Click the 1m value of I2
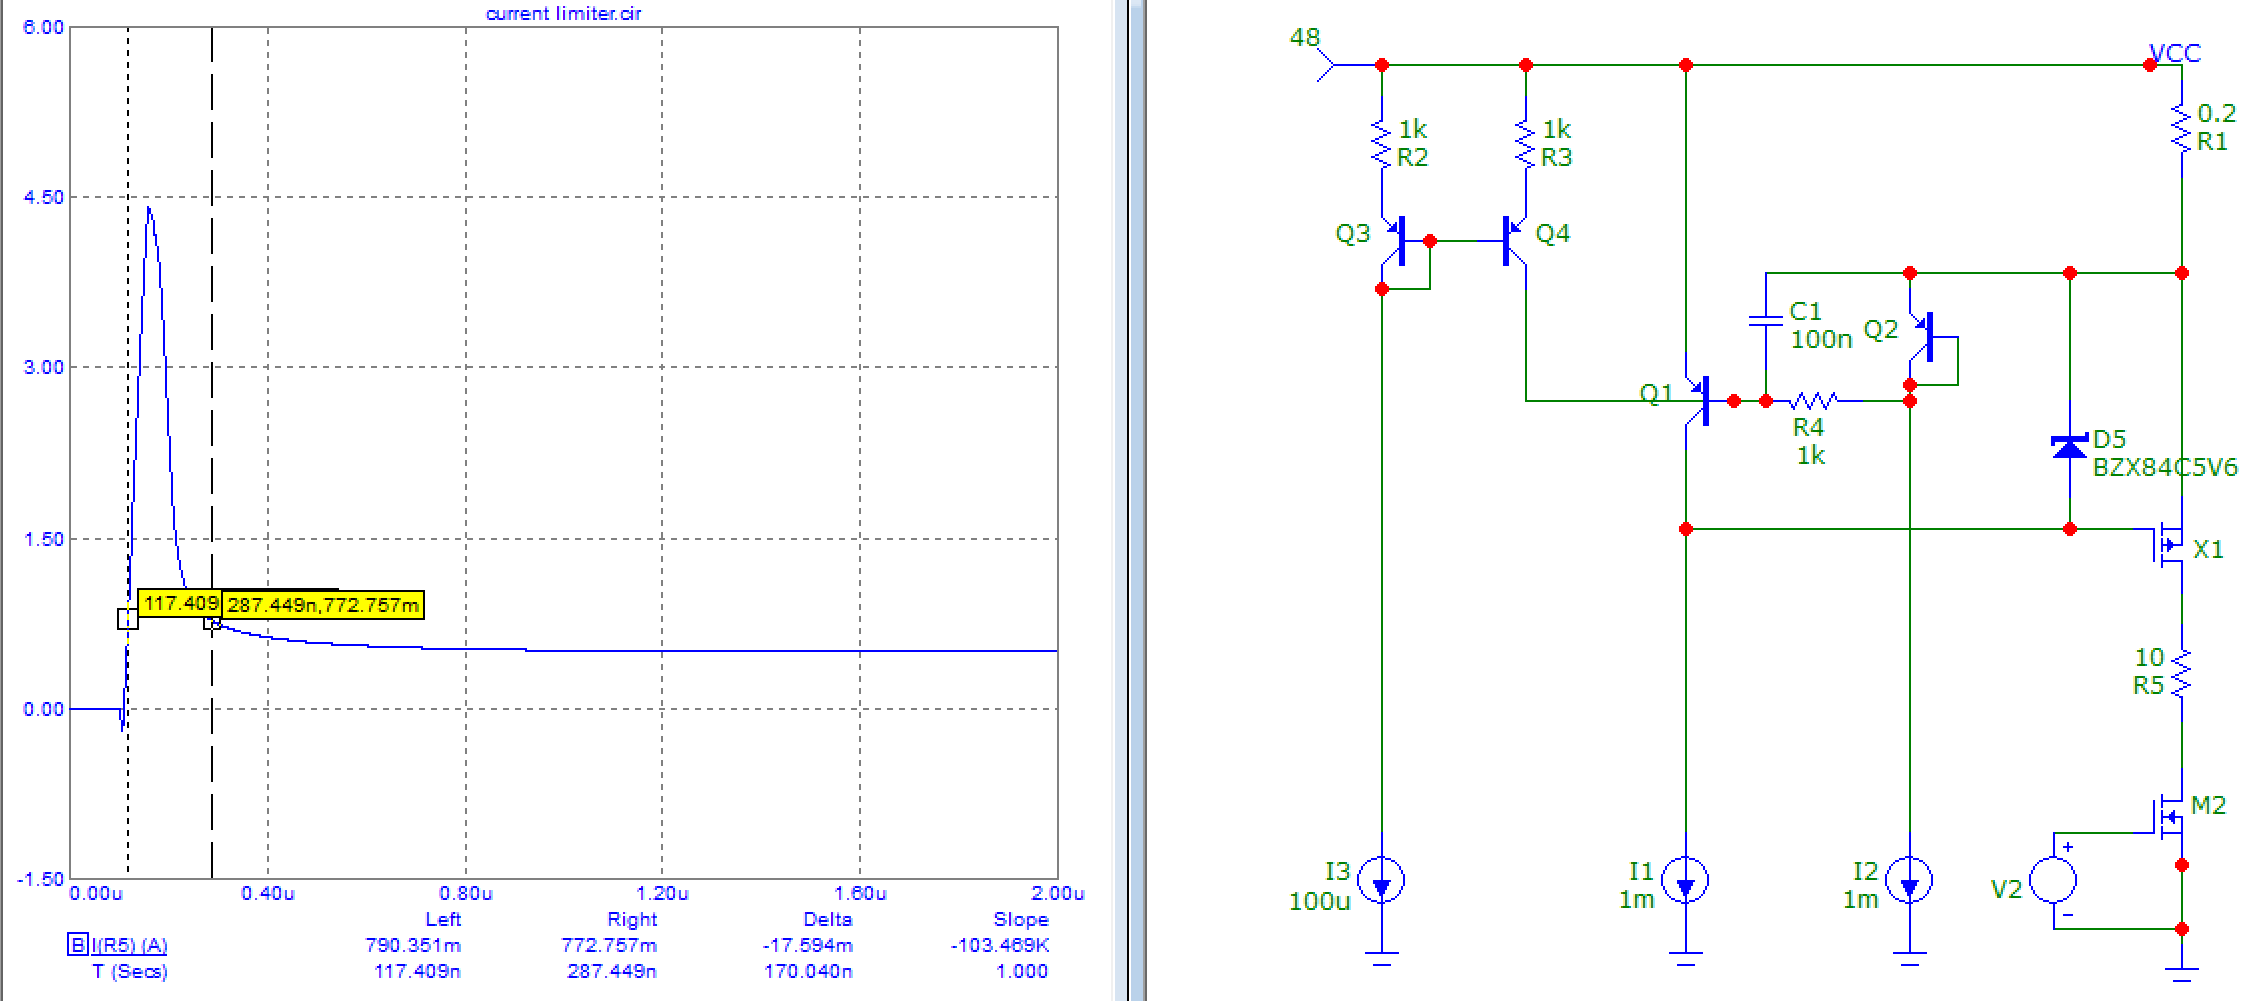Image resolution: width=2258 pixels, height=1001 pixels. tap(1860, 899)
